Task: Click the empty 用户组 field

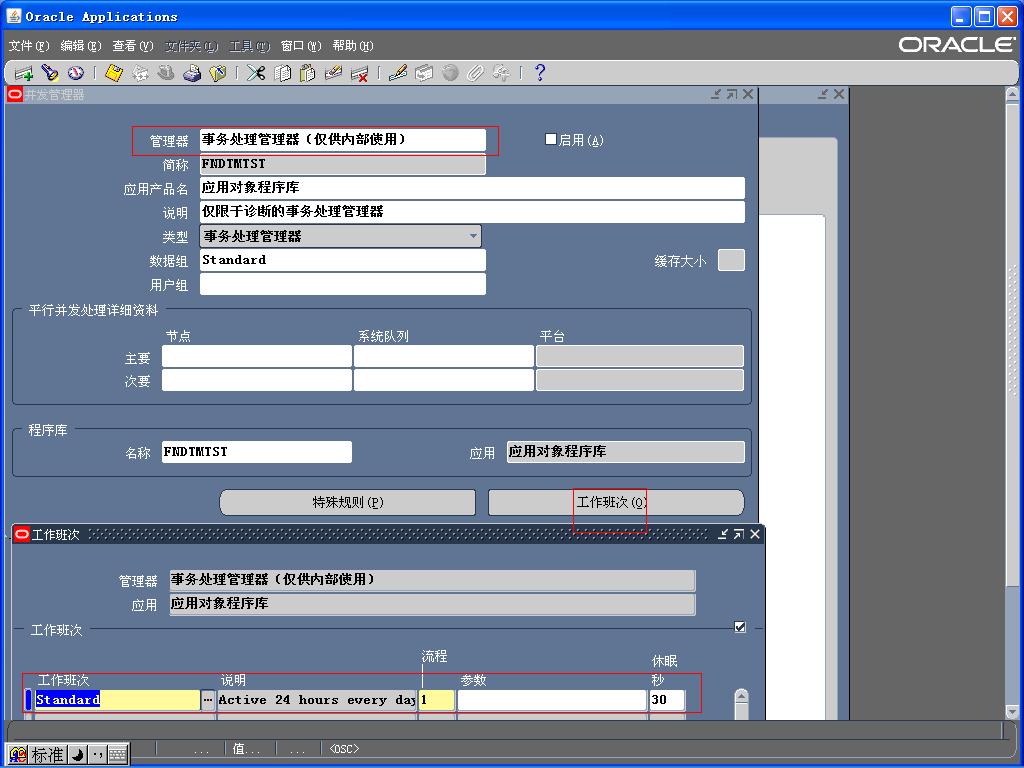Action: 343,284
